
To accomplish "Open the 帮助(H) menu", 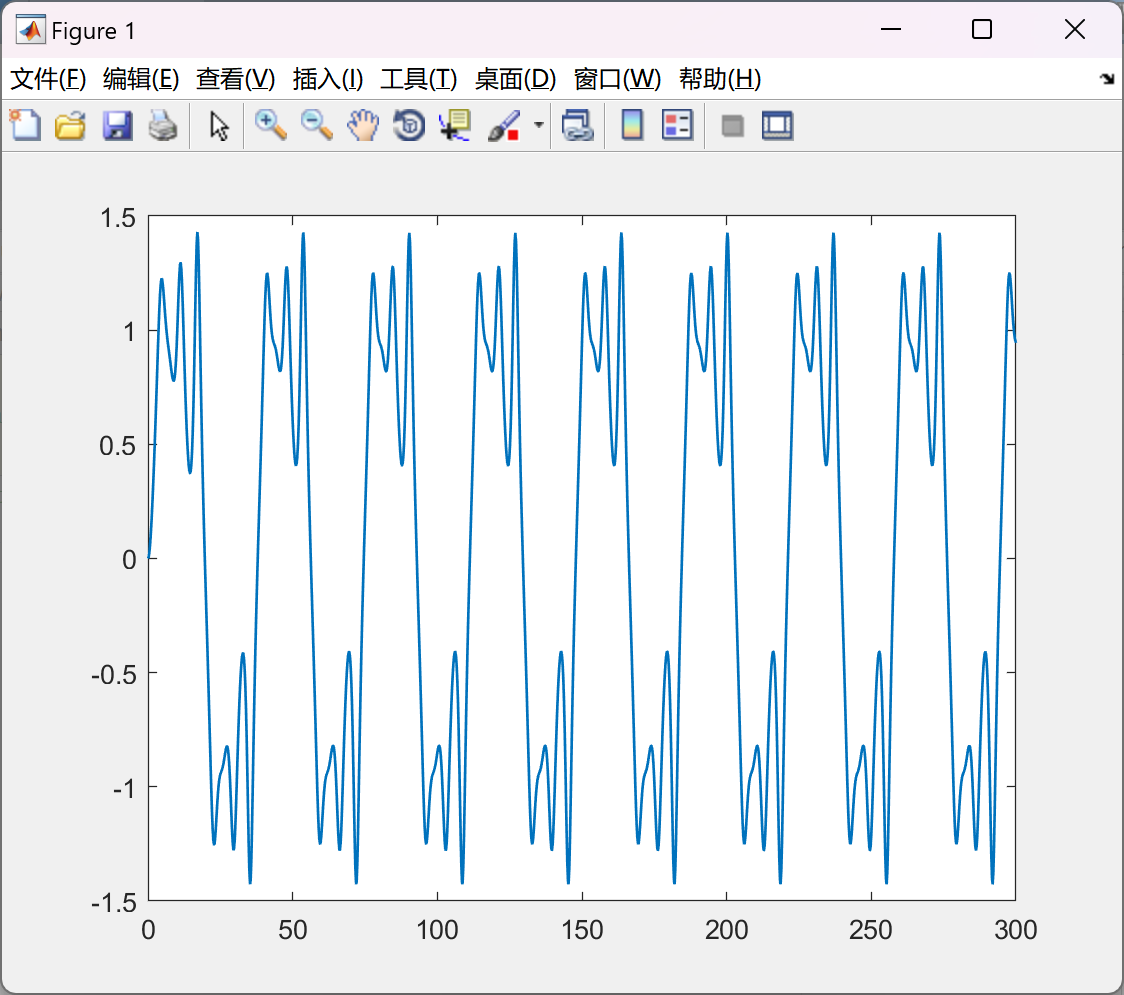I will click(x=720, y=79).
